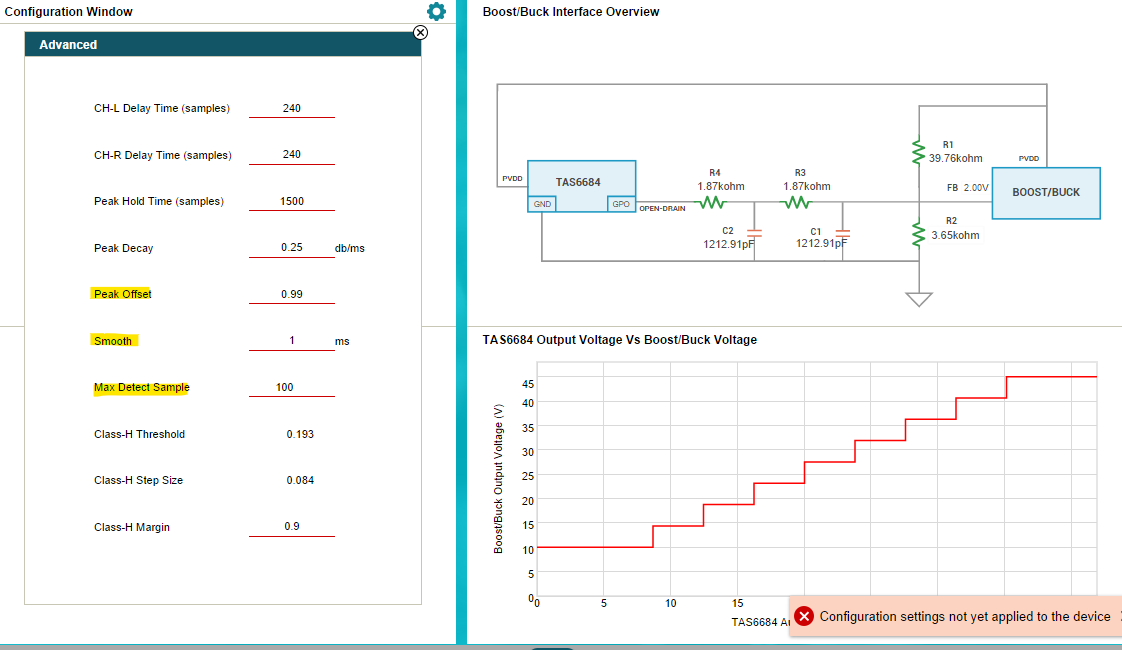Select the R4 1.87kohm resistor symbol

pyautogui.click(x=711, y=203)
